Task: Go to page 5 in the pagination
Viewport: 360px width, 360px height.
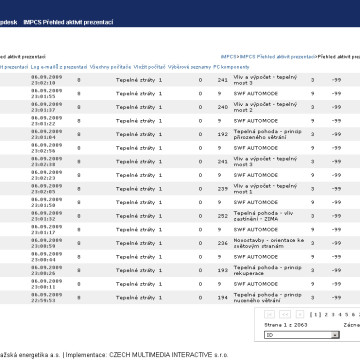Action: (346, 314)
